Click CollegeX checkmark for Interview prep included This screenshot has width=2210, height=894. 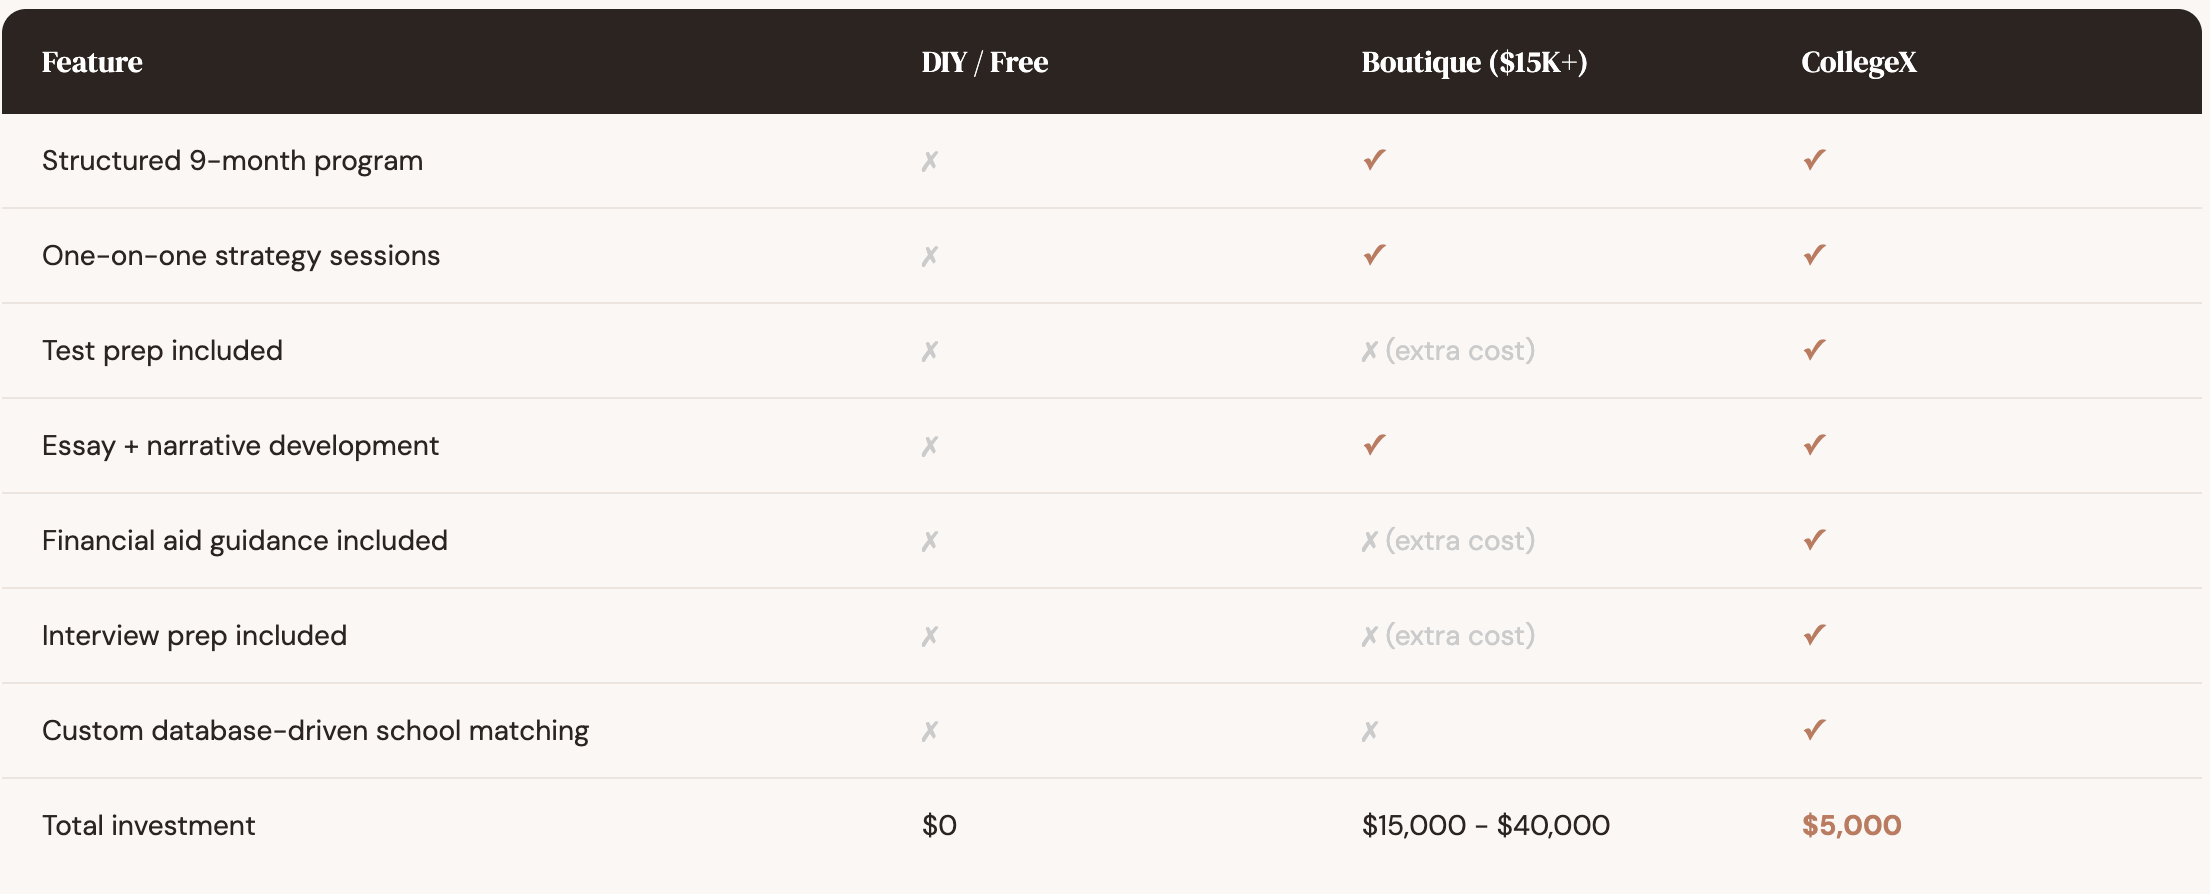tap(1814, 635)
